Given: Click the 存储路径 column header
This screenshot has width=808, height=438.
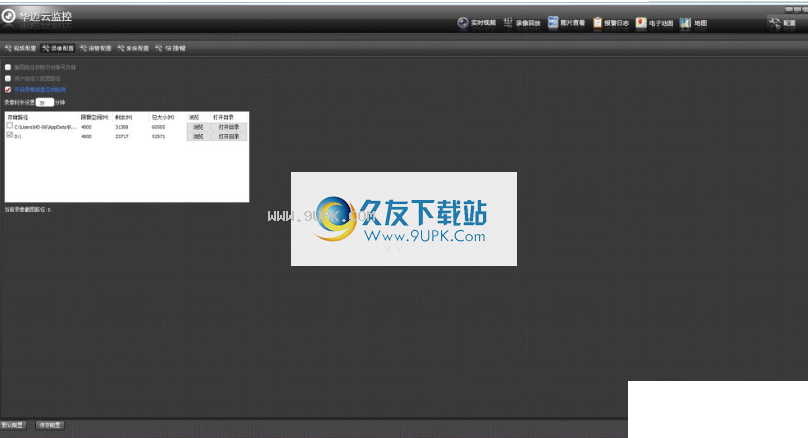Looking at the screenshot, I should coord(18,117).
